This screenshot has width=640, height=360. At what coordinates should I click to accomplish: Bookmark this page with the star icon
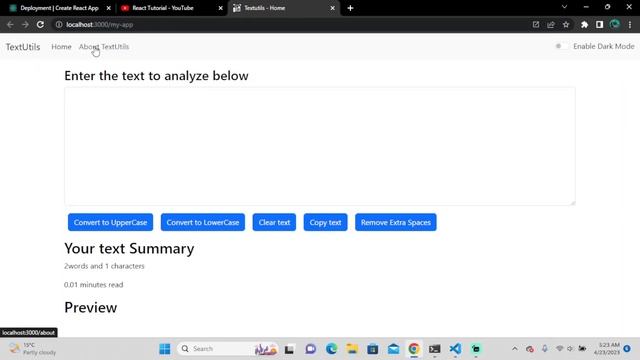click(566, 24)
